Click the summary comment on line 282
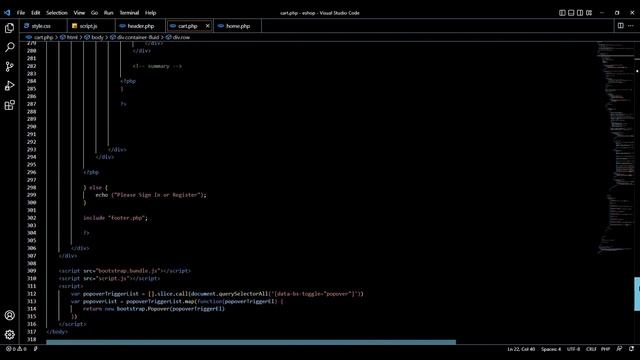The height and width of the screenshot is (360, 640). click(157, 66)
